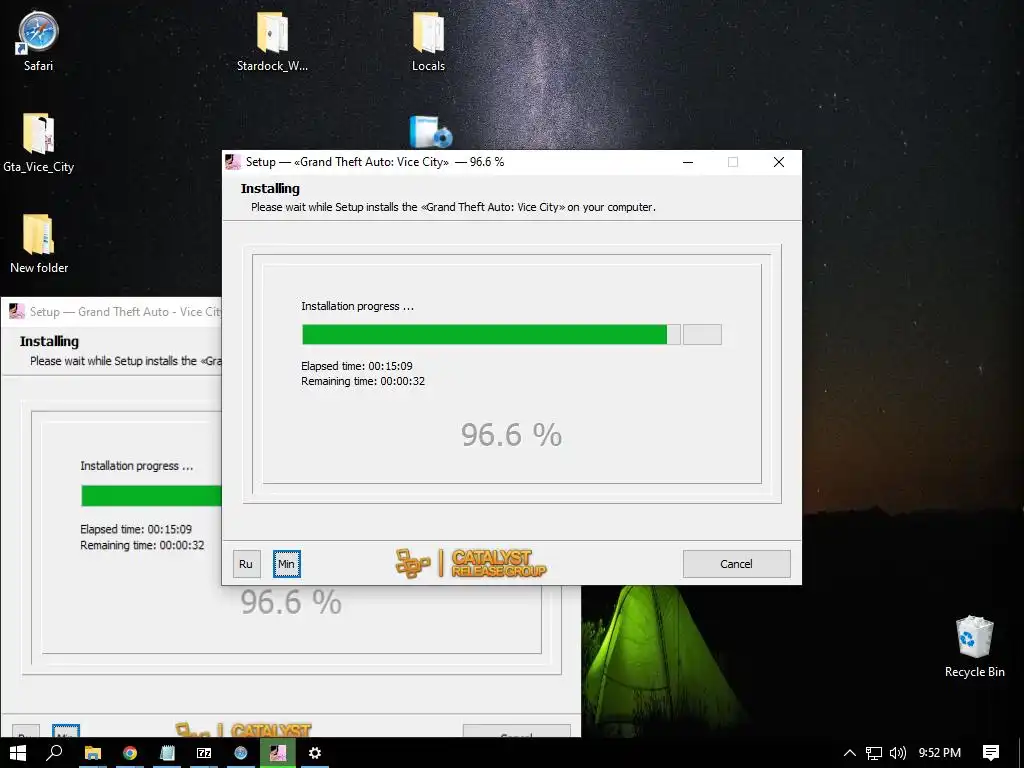Viewport: 1024px width, 768px height.
Task: Cancel the Vice City installation
Action: [x=736, y=564]
